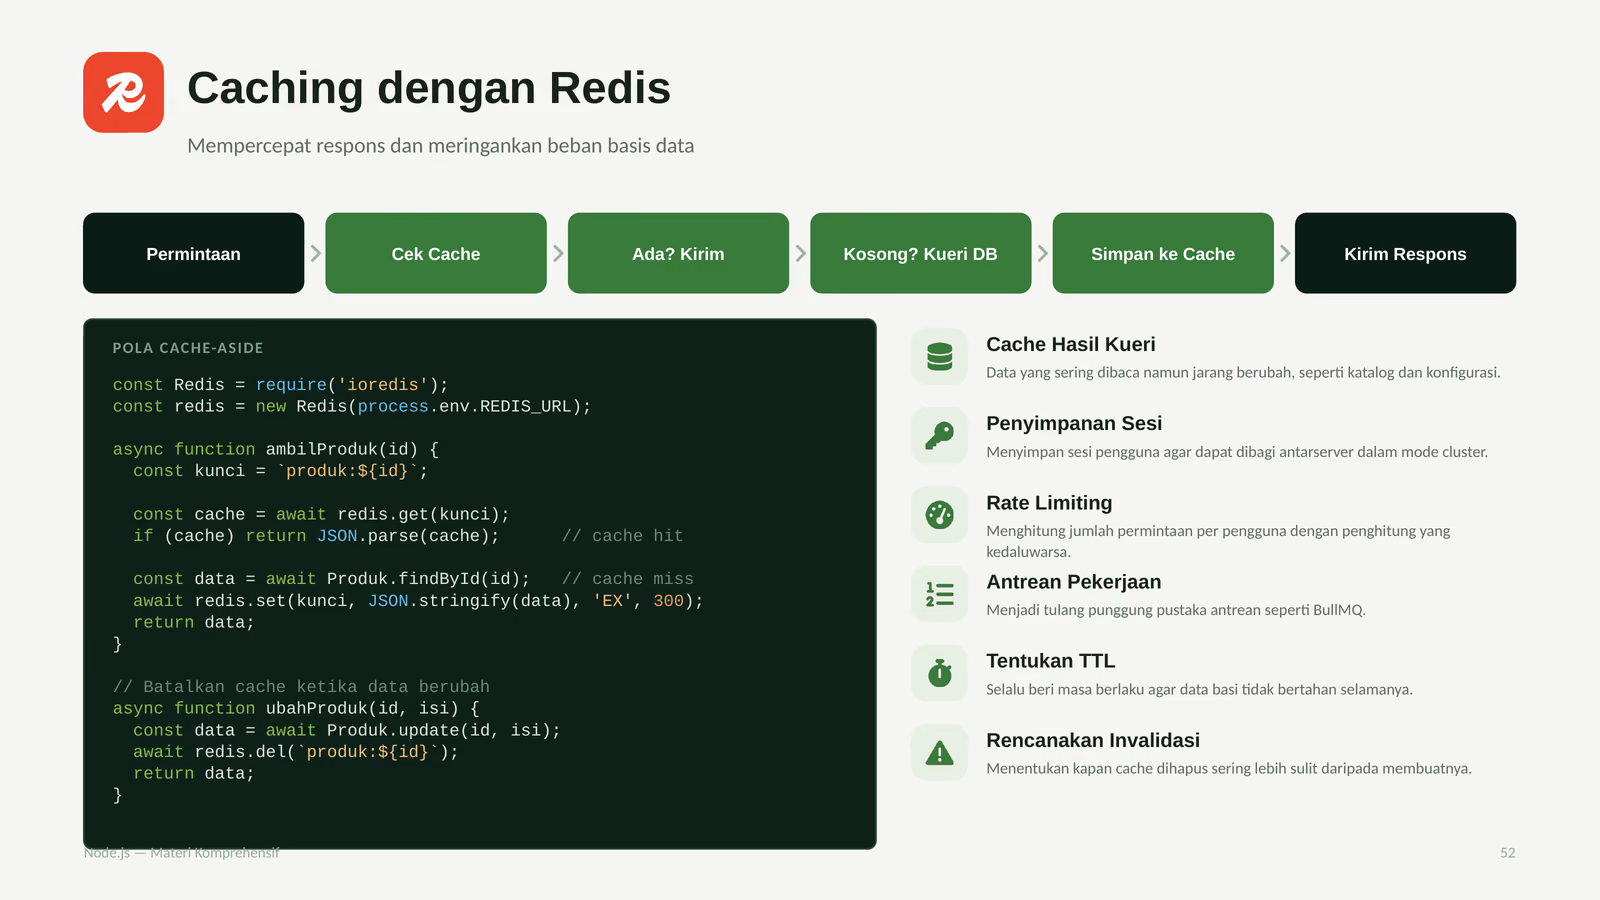
Task: Click the require('ioredis') code line
Action: [x=281, y=385]
